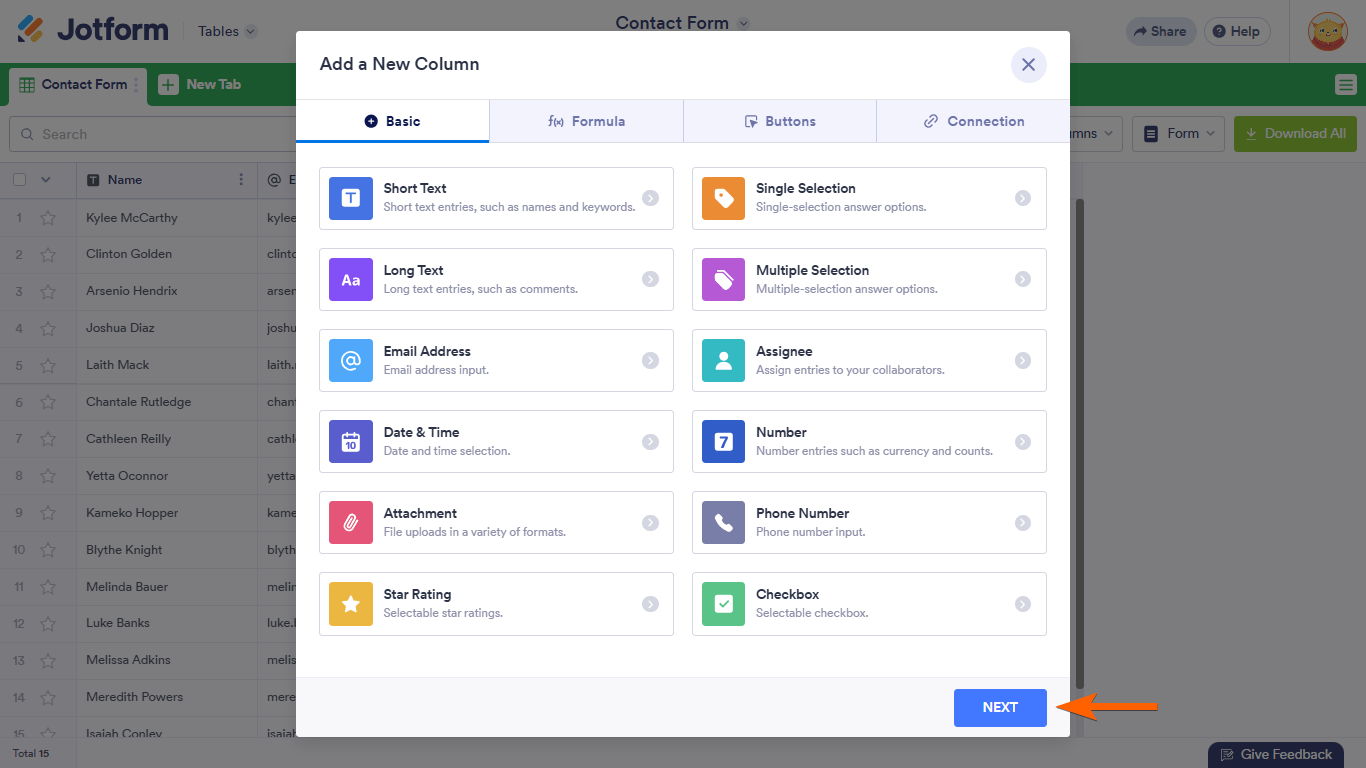Pick the Email Address column icon
The width and height of the screenshot is (1366, 768).
(x=351, y=361)
